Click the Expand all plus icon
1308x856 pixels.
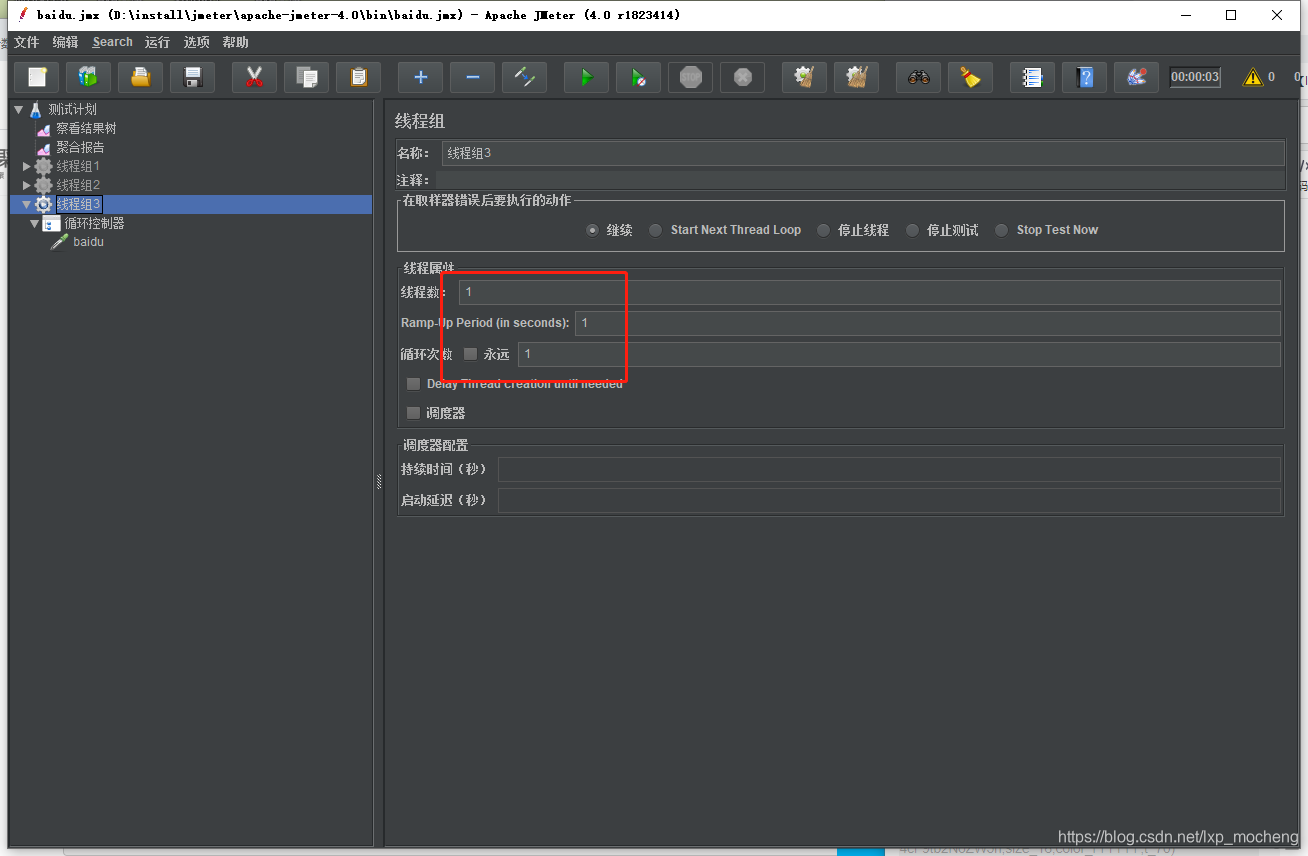coord(421,77)
